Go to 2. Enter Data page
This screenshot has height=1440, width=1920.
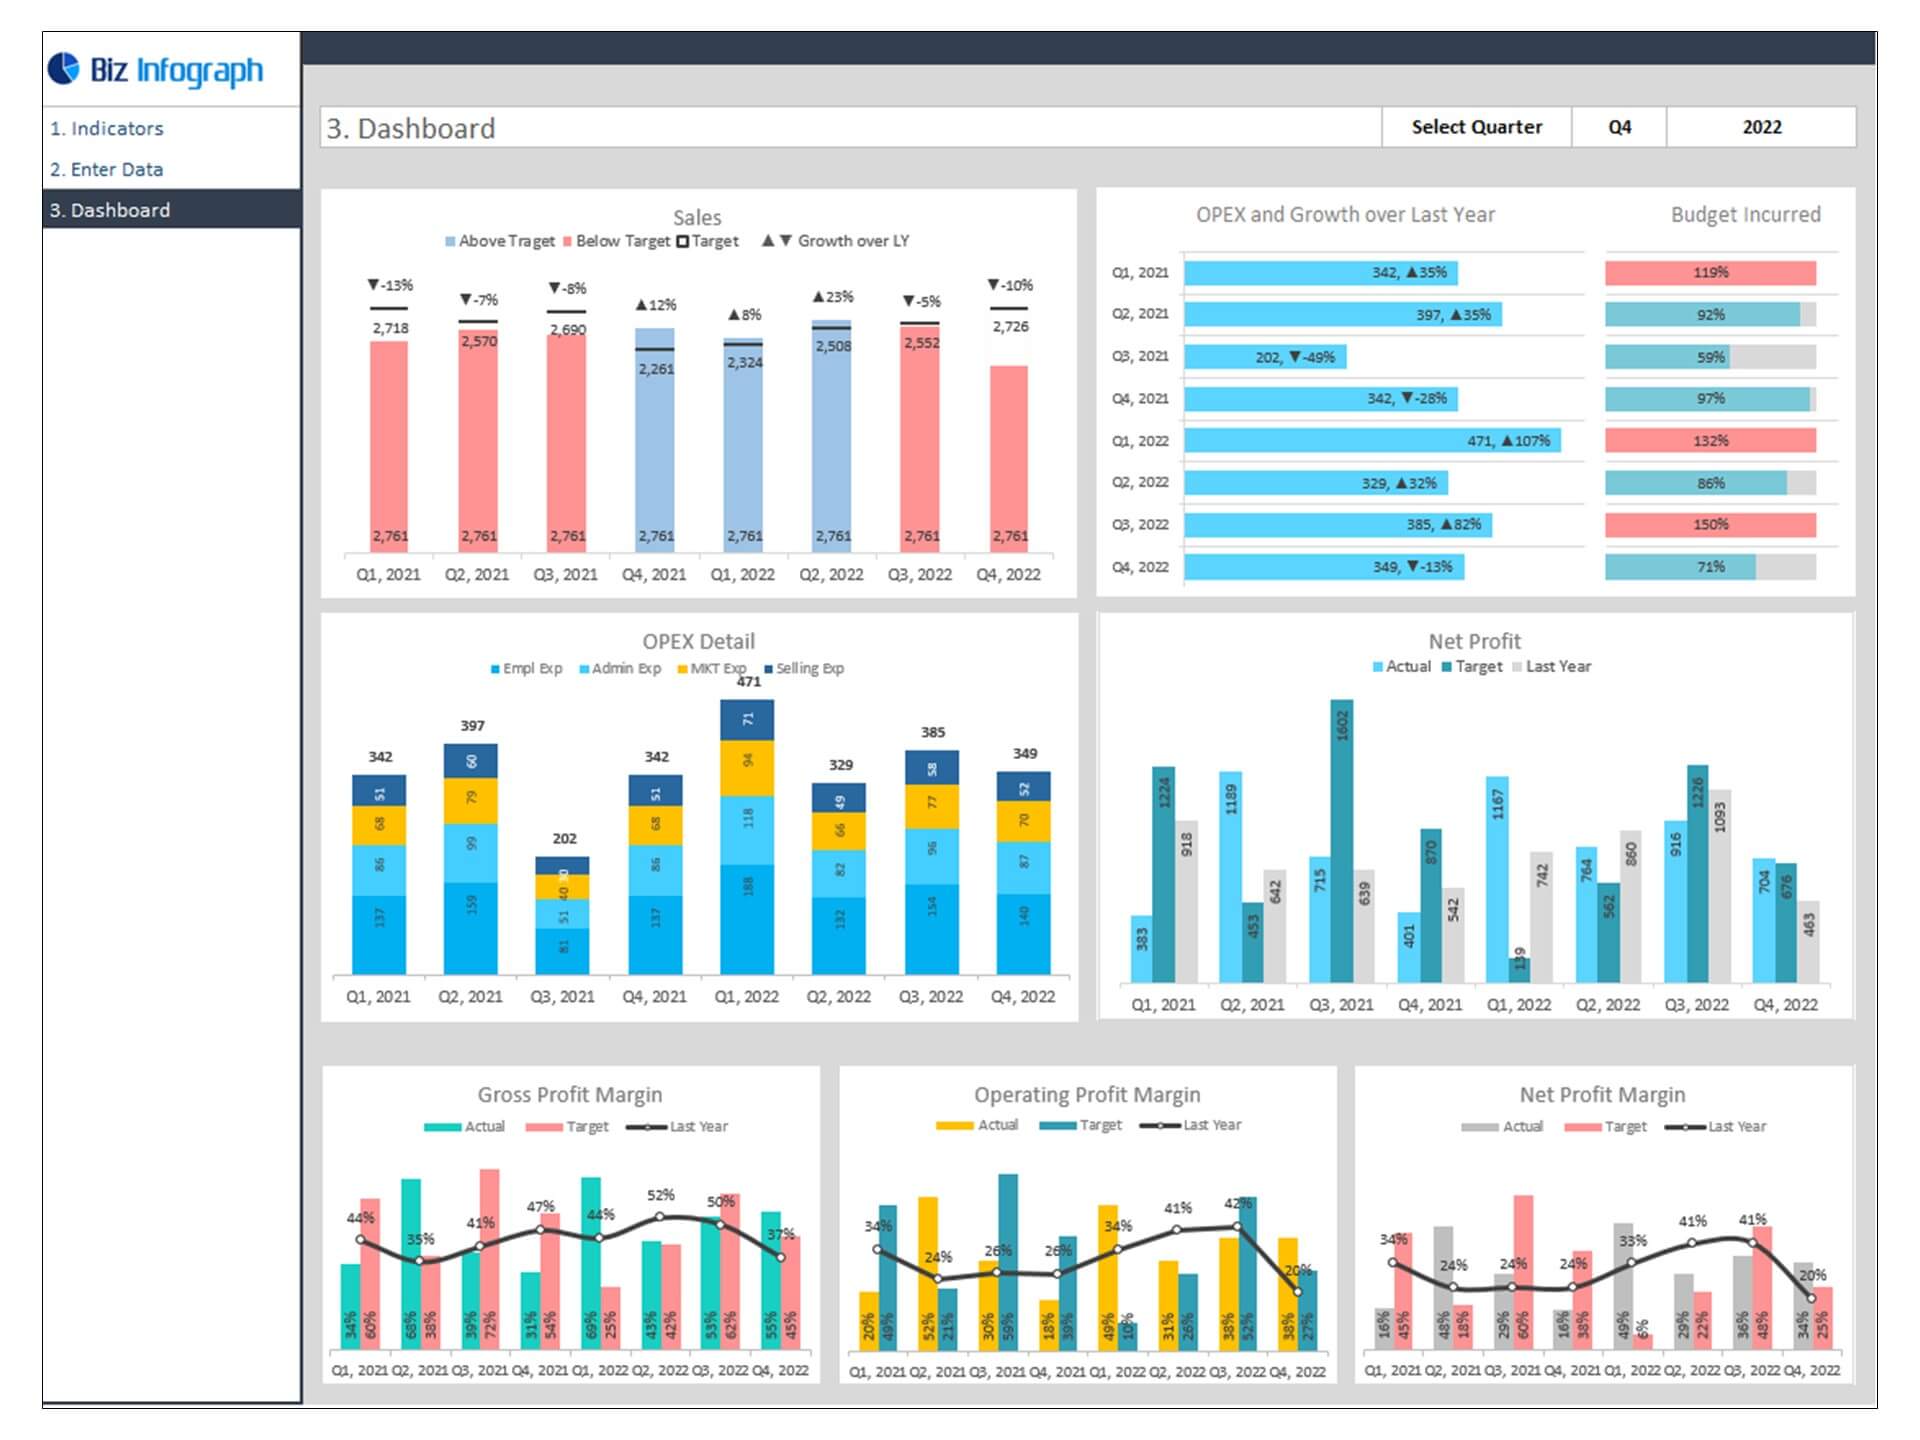click(x=107, y=169)
